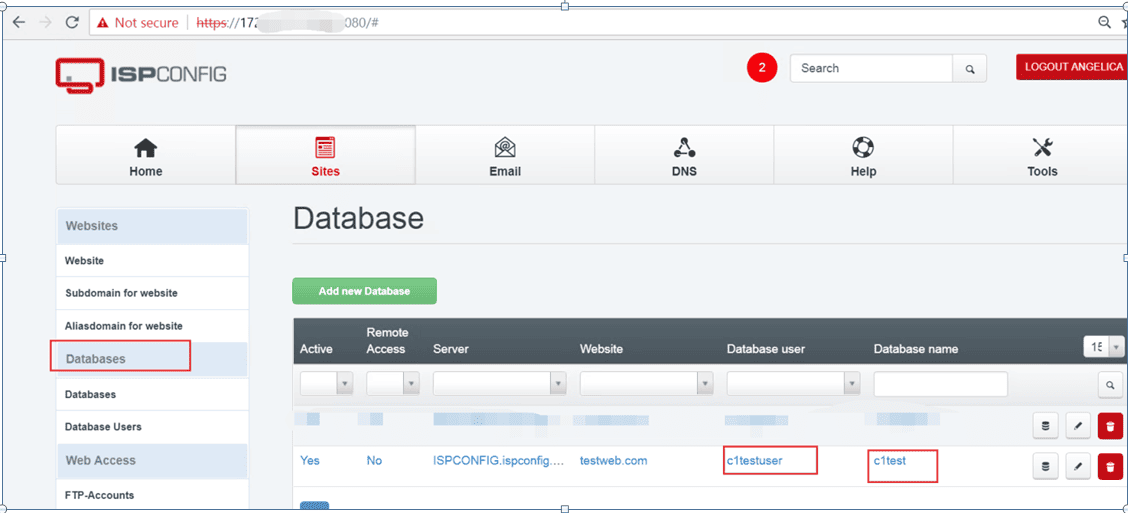Click the search magnifier button
Screen dimensions: 1128x513
[970, 69]
